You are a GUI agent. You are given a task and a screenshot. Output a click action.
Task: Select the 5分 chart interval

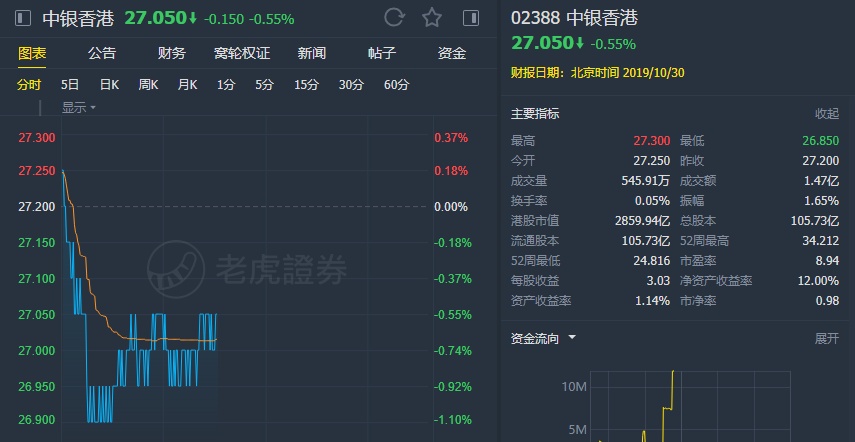coord(264,85)
